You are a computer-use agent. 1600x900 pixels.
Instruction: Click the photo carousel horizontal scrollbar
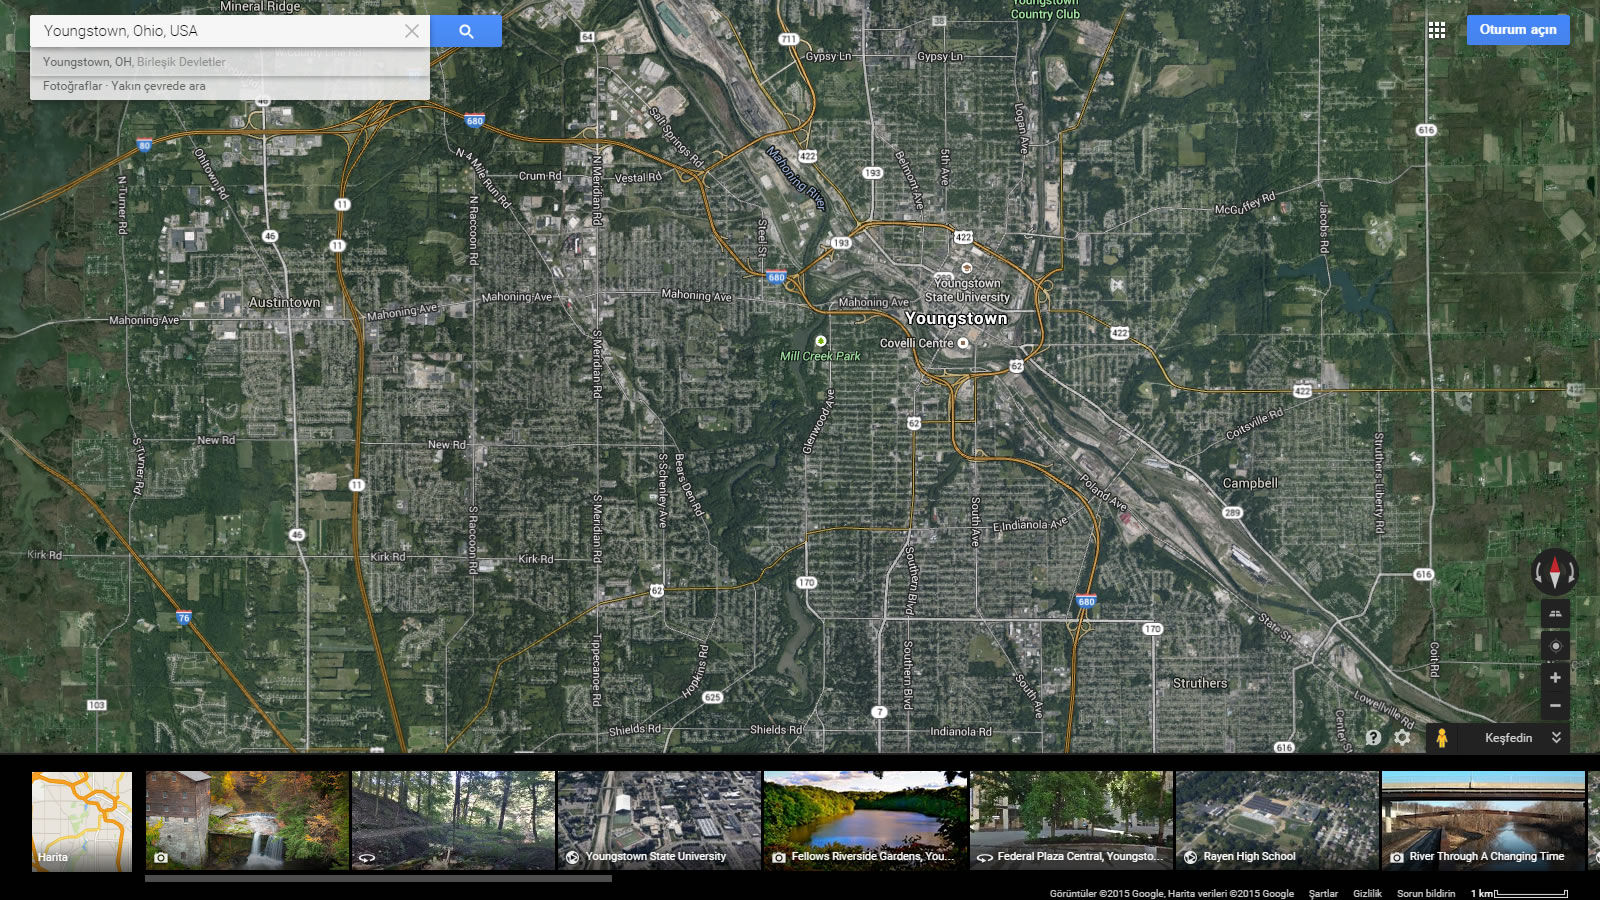tap(378, 879)
